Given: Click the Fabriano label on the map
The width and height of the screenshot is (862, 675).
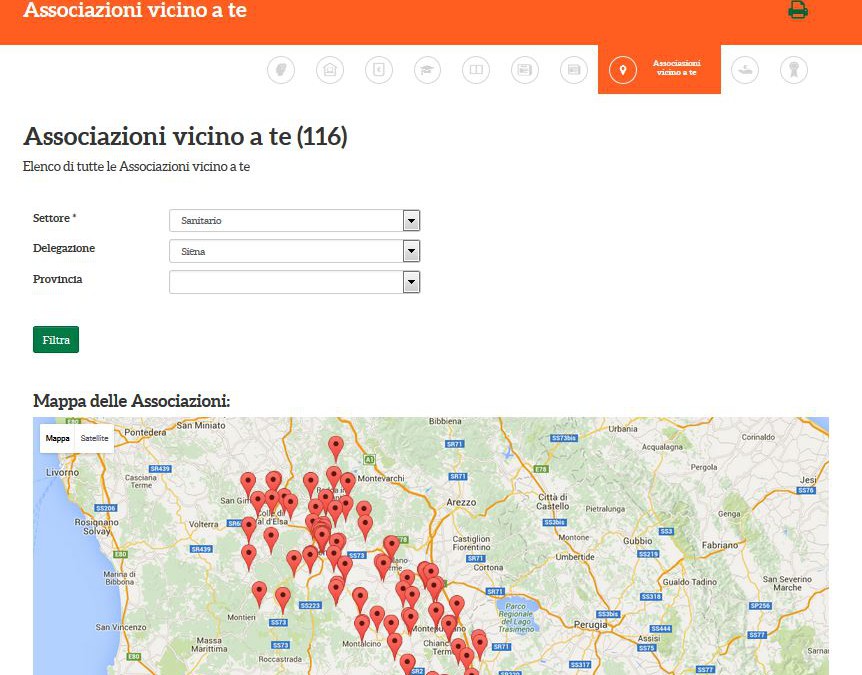Looking at the screenshot, I should (x=720, y=545).
